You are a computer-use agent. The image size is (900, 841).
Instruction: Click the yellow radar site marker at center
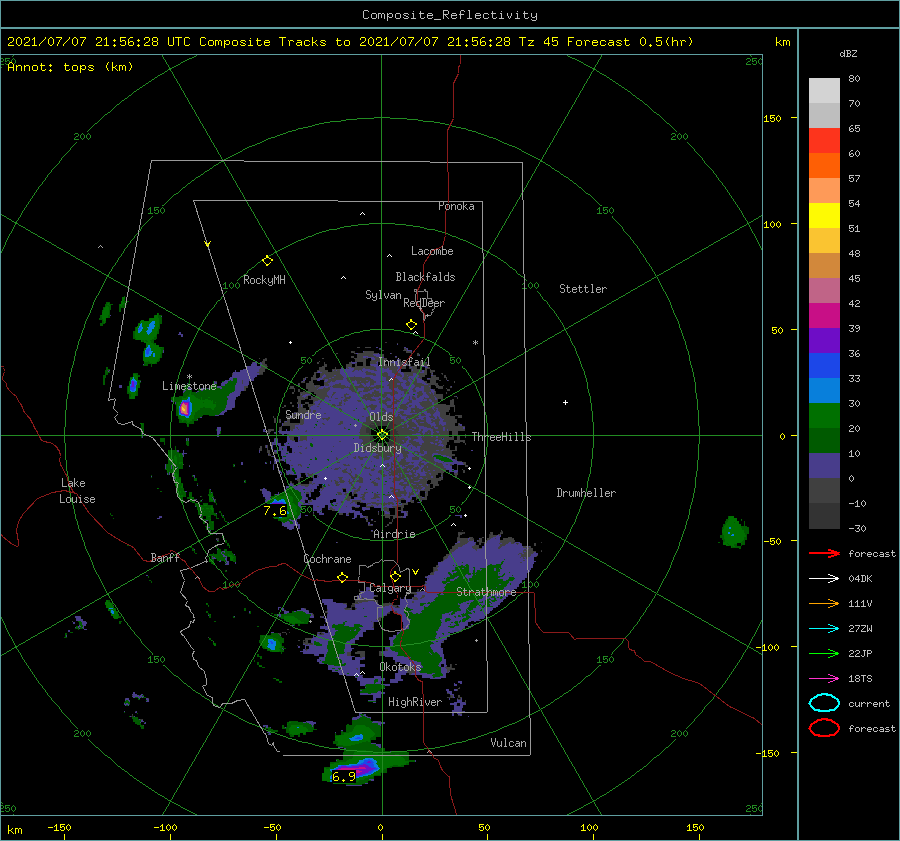(x=382, y=435)
